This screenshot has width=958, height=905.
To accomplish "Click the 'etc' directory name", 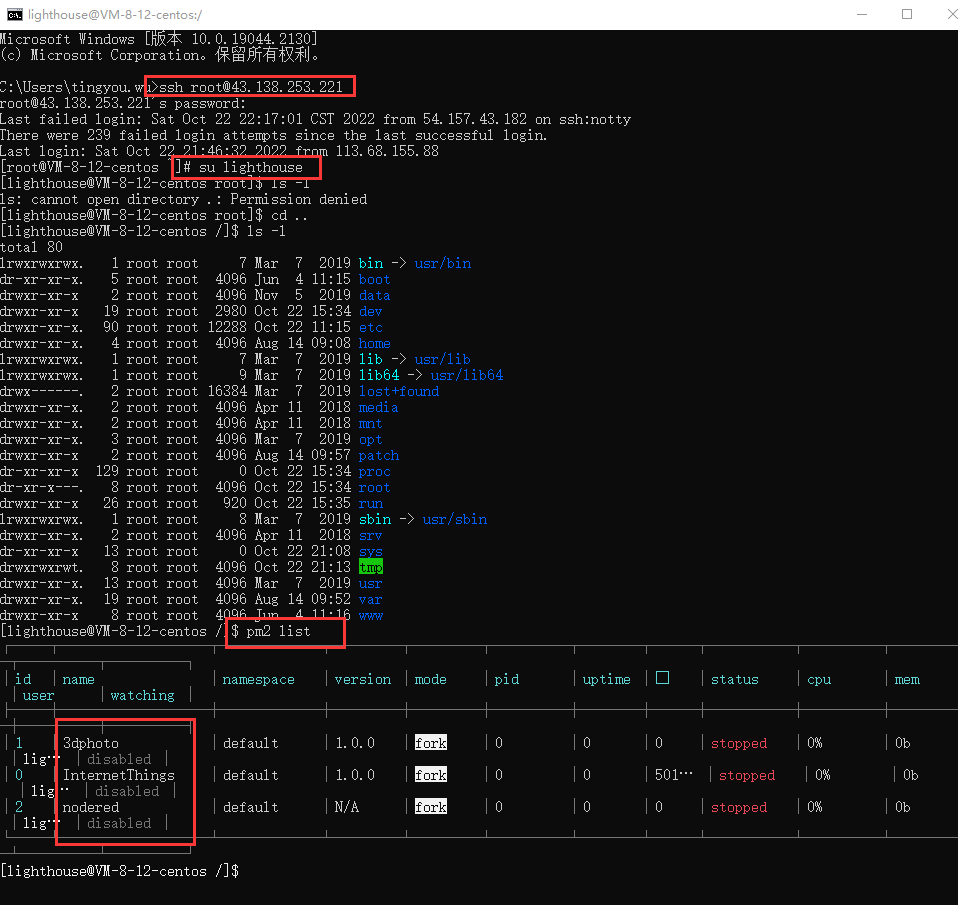I will point(371,328).
